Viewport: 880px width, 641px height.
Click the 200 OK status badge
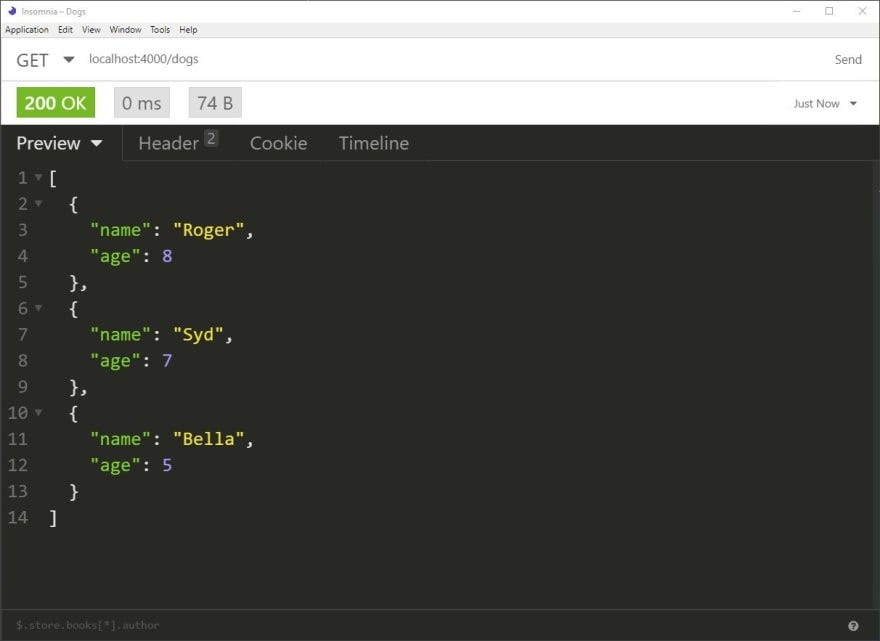point(56,103)
